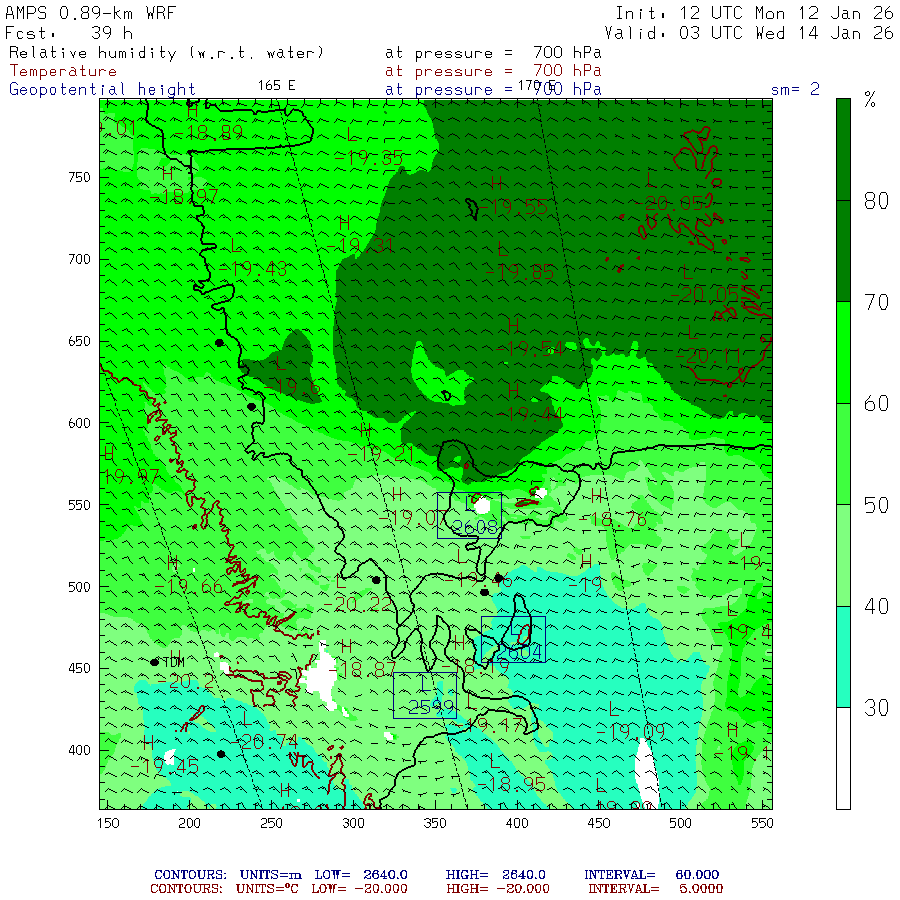This screenshot has height=900, width=900.
Task: Click the Relative humidity legend text
Action: pyautogui.click(x=166, y=53)
